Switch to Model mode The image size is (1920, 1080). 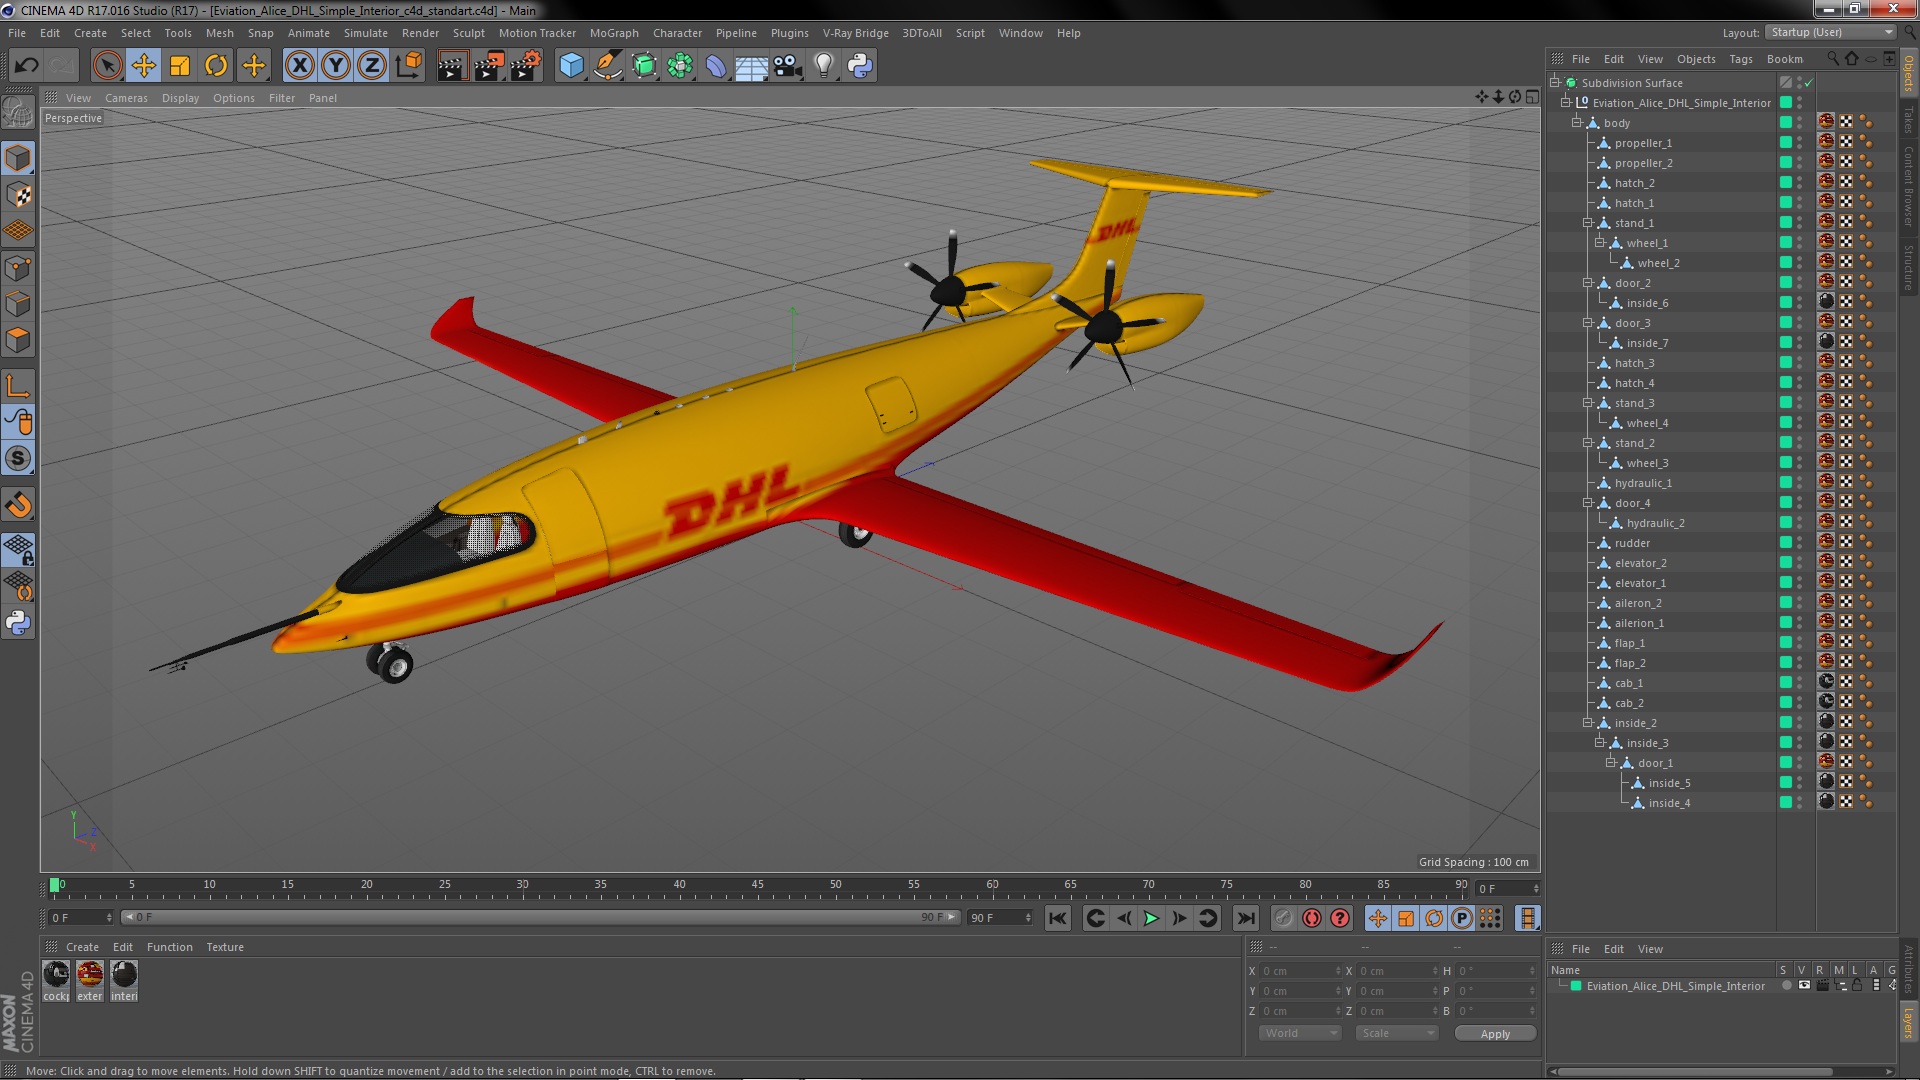[18, 158]
